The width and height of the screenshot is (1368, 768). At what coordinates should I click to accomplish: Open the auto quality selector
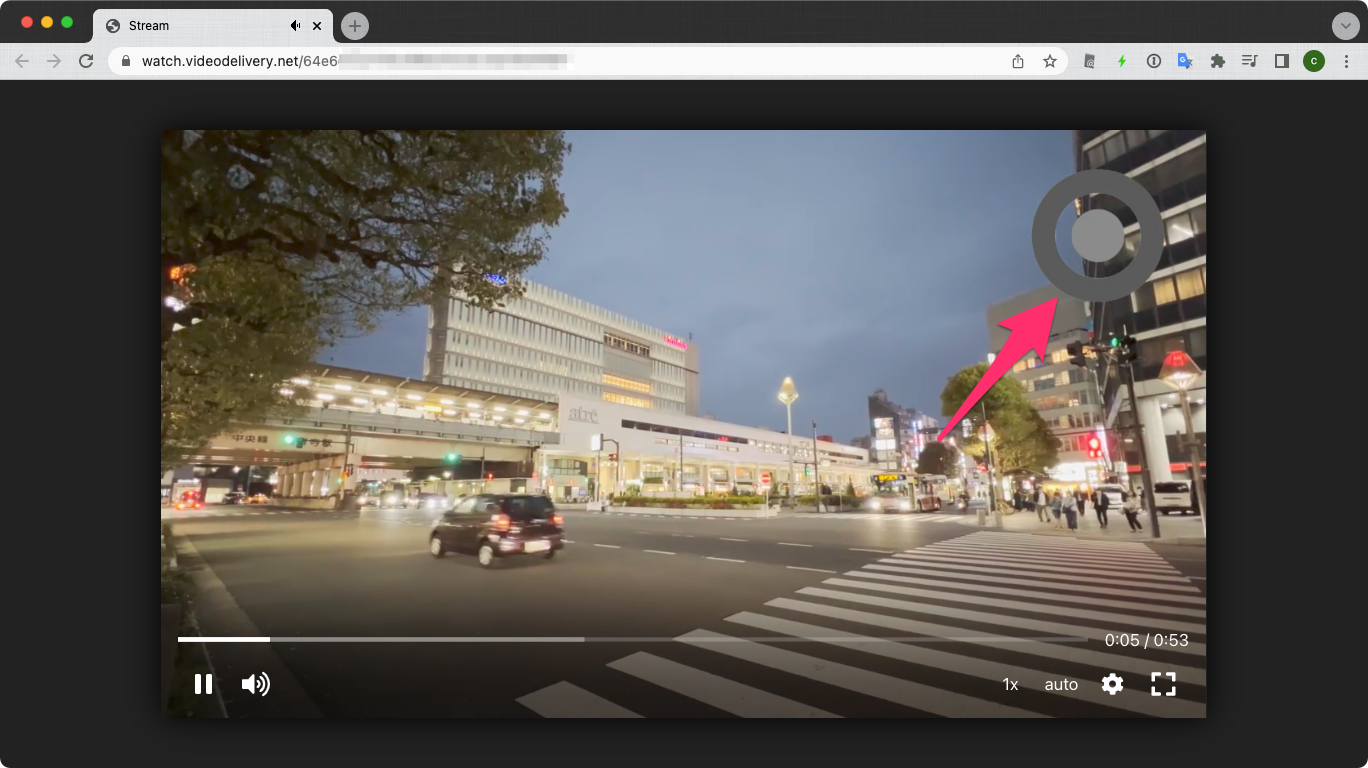click(x=1061, y=684)
